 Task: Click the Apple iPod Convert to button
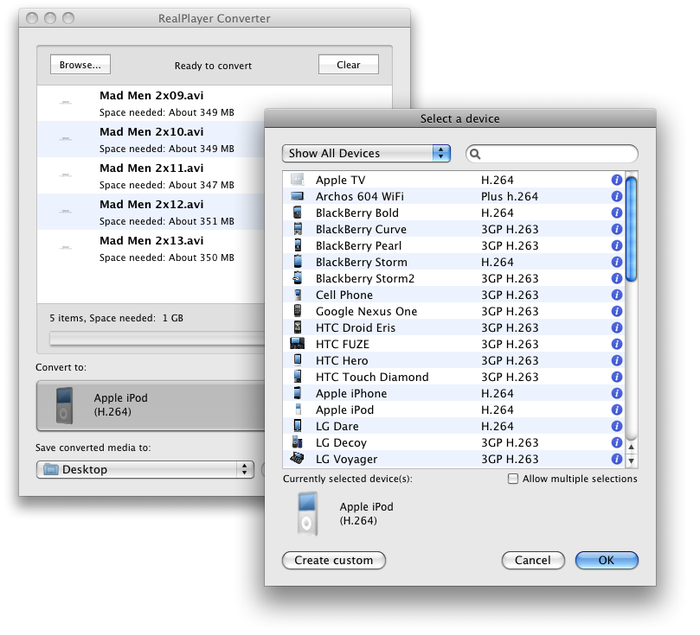click(x=150, y=405)
